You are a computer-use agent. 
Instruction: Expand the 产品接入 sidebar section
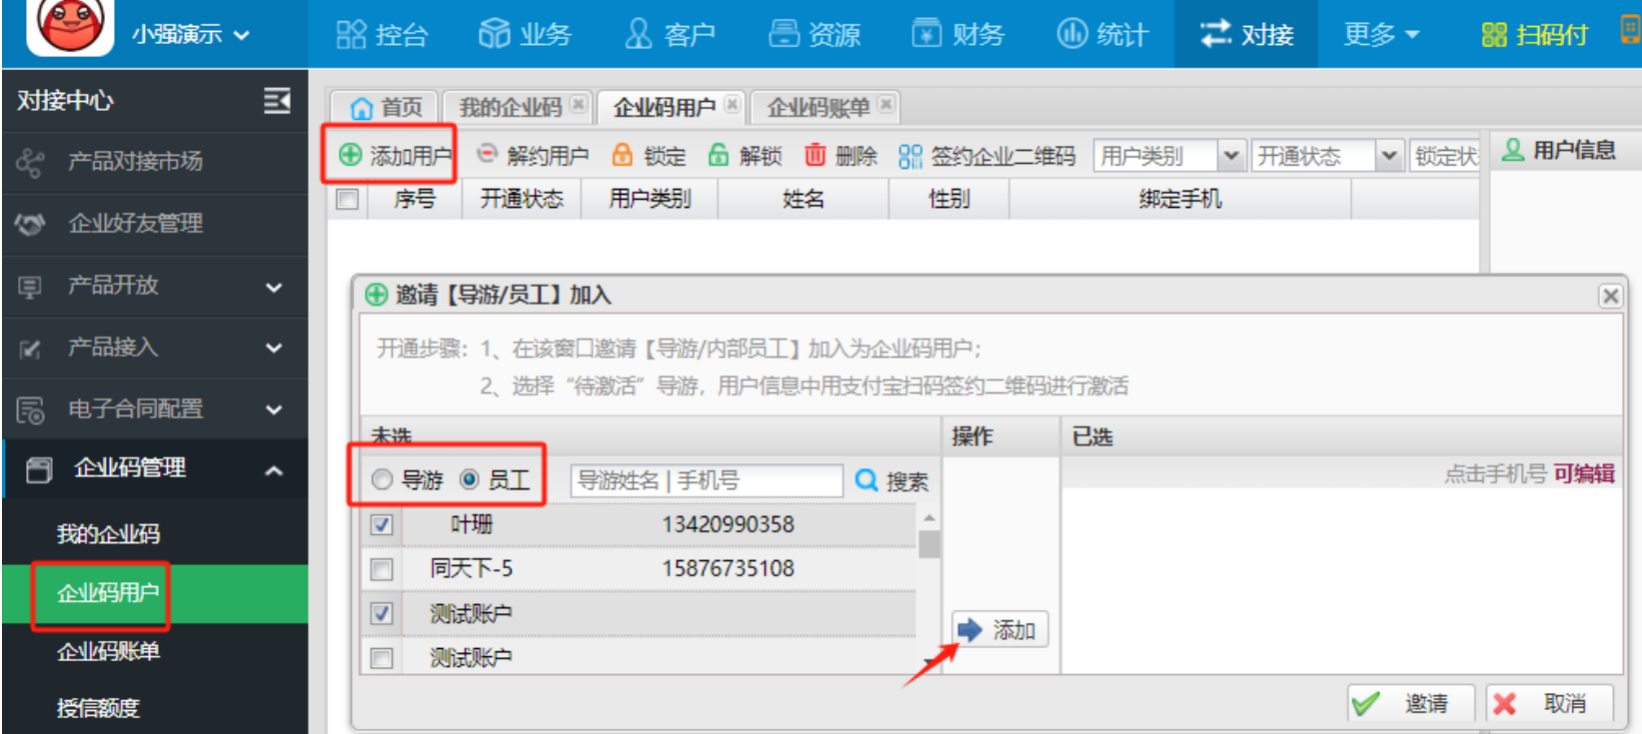[155, 348]
